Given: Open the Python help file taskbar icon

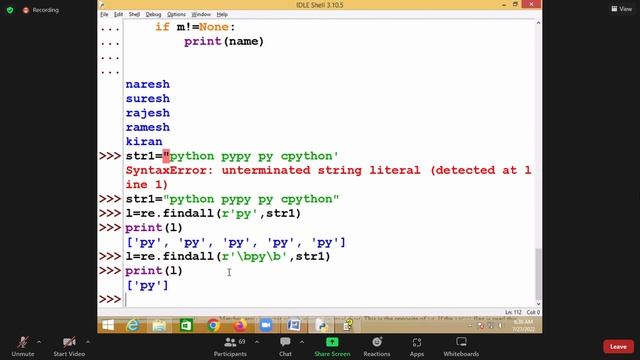Looking at the screenshot, I should [348, 325].
